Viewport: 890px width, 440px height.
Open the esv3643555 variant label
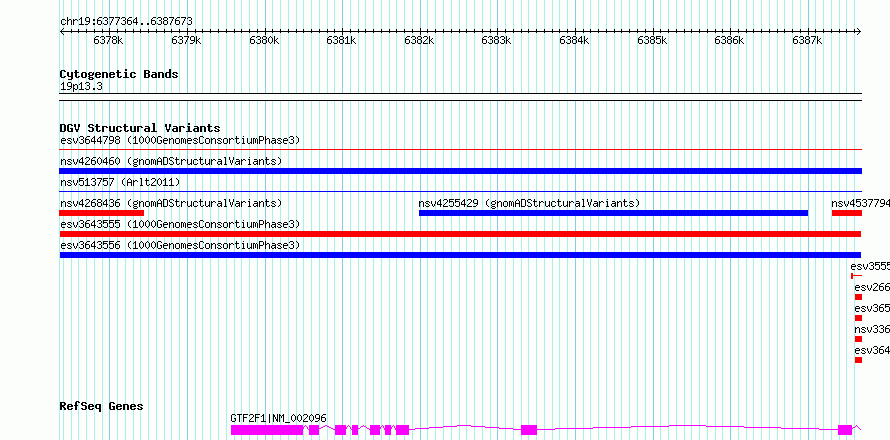click(x=180, y=224)
